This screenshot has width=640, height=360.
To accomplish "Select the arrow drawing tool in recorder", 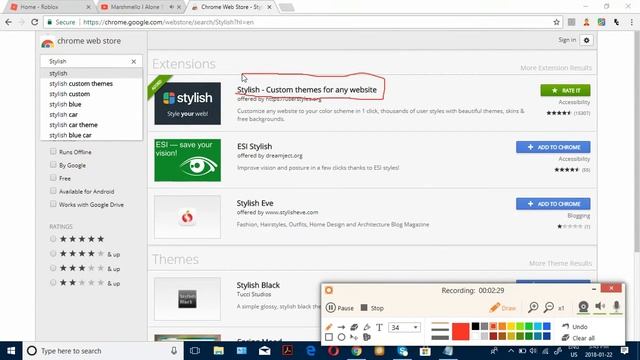I will [341, 327].
